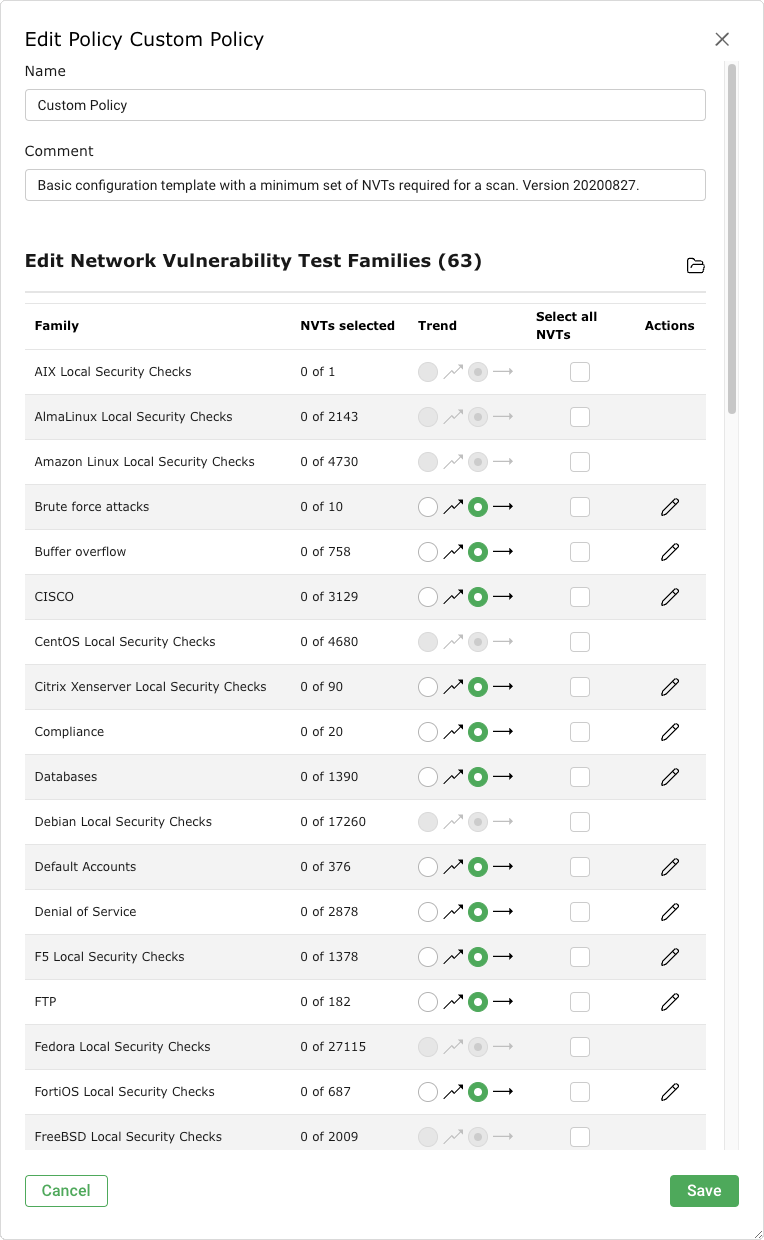Edit Citrix Xenserver Local Security Checks family
The width and height of the screenshot is (764, 1240).
coord(670,687)
